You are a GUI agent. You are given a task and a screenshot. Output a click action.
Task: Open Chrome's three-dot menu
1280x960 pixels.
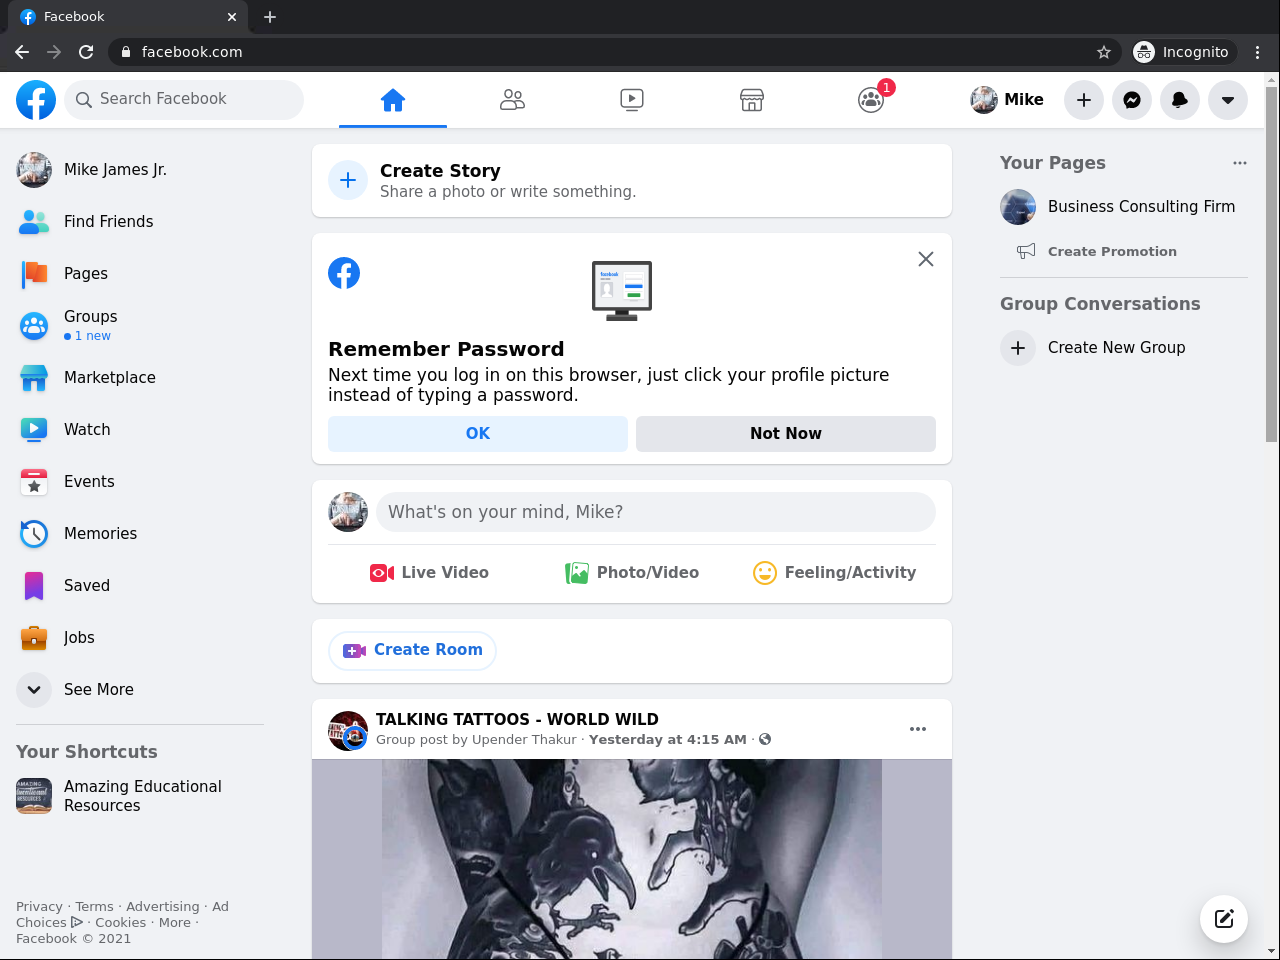(1258, 52)
